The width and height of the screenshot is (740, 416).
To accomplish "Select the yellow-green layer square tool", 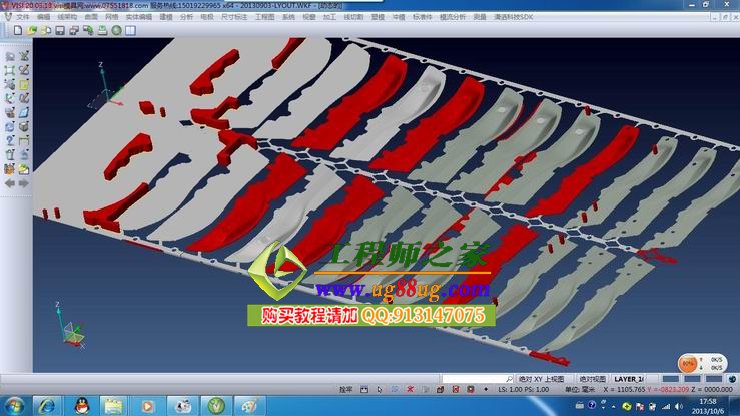I will coord(24,85).
